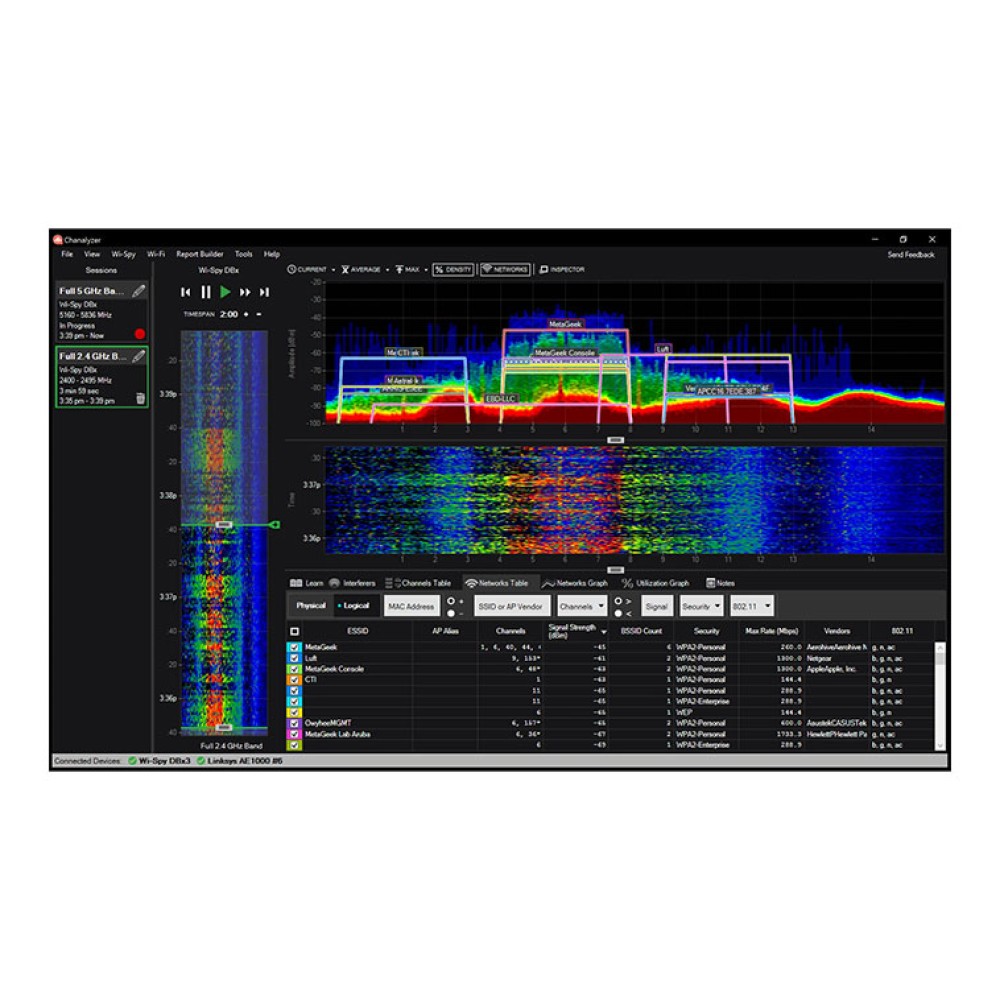
Task: Delete the Full 2.4 GHz session
Action: tap(140, 399)
